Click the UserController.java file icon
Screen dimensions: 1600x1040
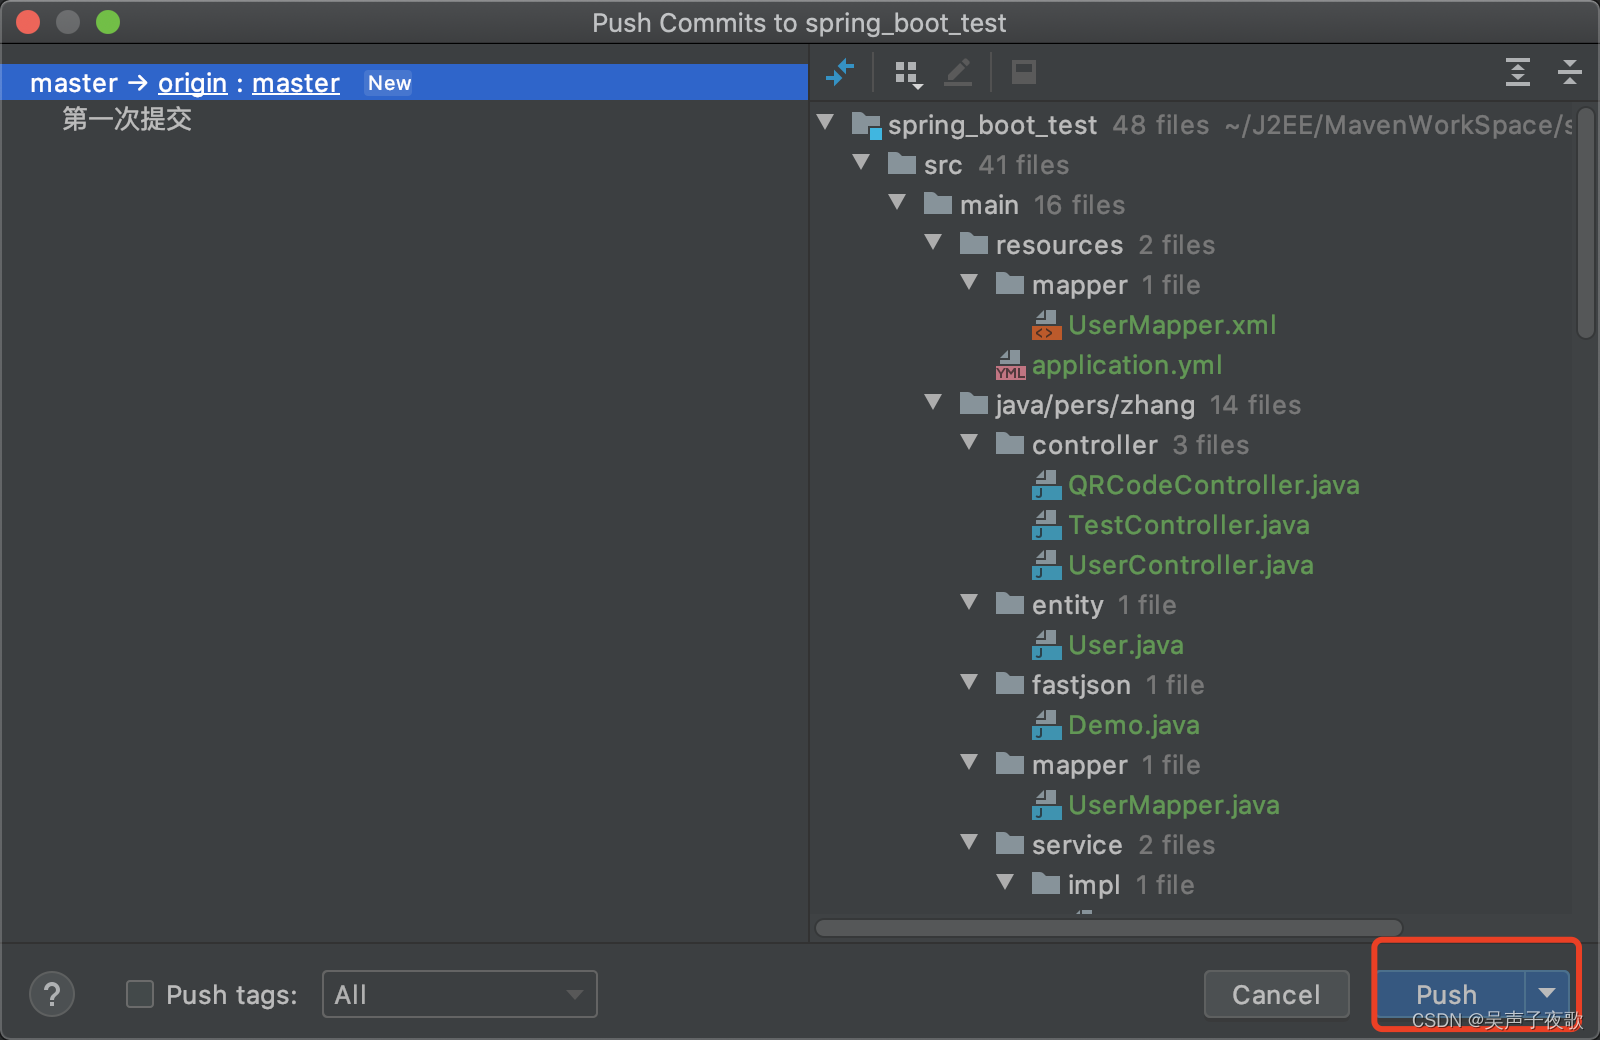click(x=1046, y=565)
